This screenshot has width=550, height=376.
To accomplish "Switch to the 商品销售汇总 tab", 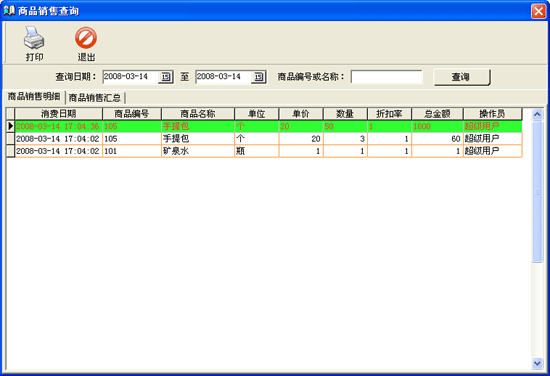I will tap(95, 98).
